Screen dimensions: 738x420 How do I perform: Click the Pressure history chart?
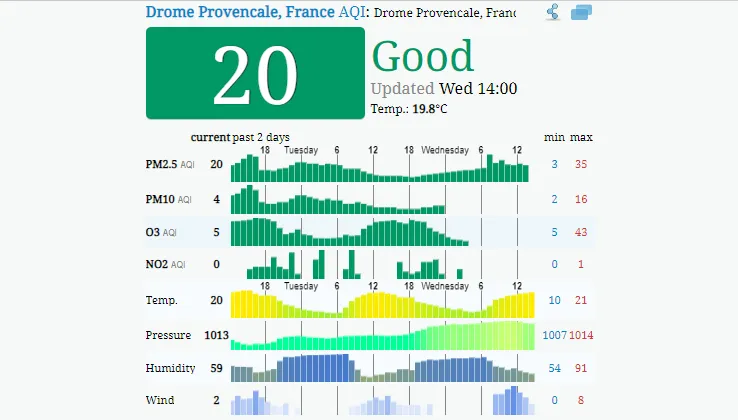380,336
